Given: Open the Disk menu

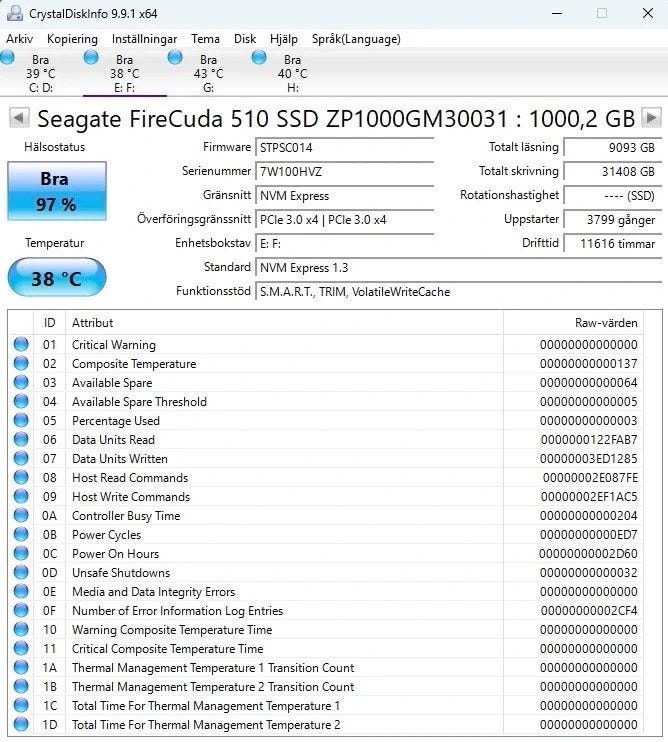Looking at the screenshot, I should pos(245,39).
